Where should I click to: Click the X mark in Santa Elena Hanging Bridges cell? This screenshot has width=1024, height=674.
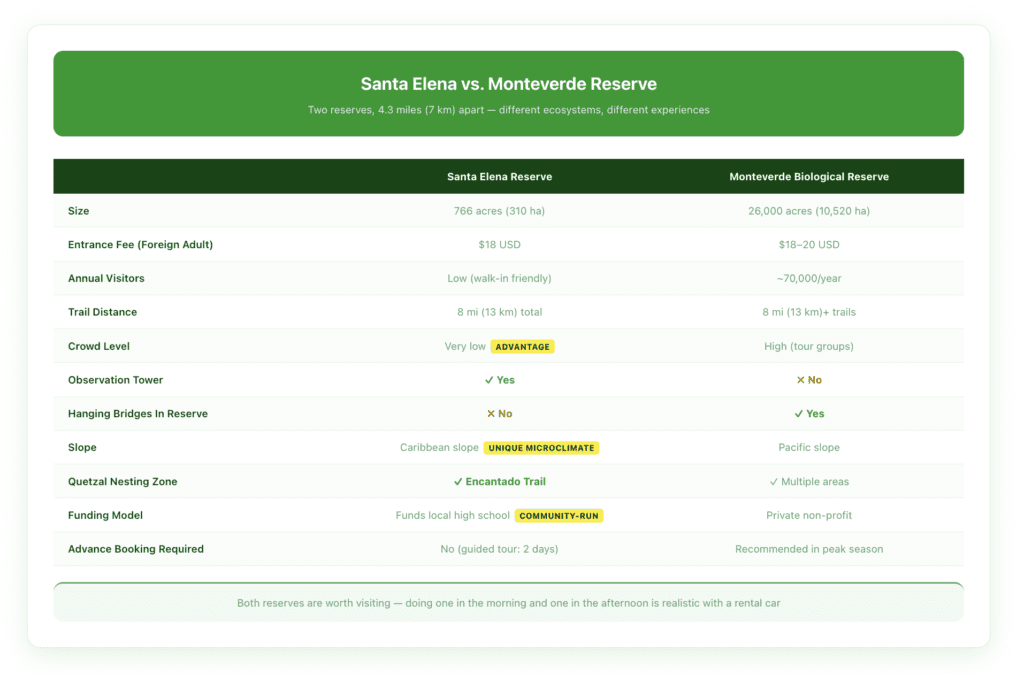coord(490,414)
